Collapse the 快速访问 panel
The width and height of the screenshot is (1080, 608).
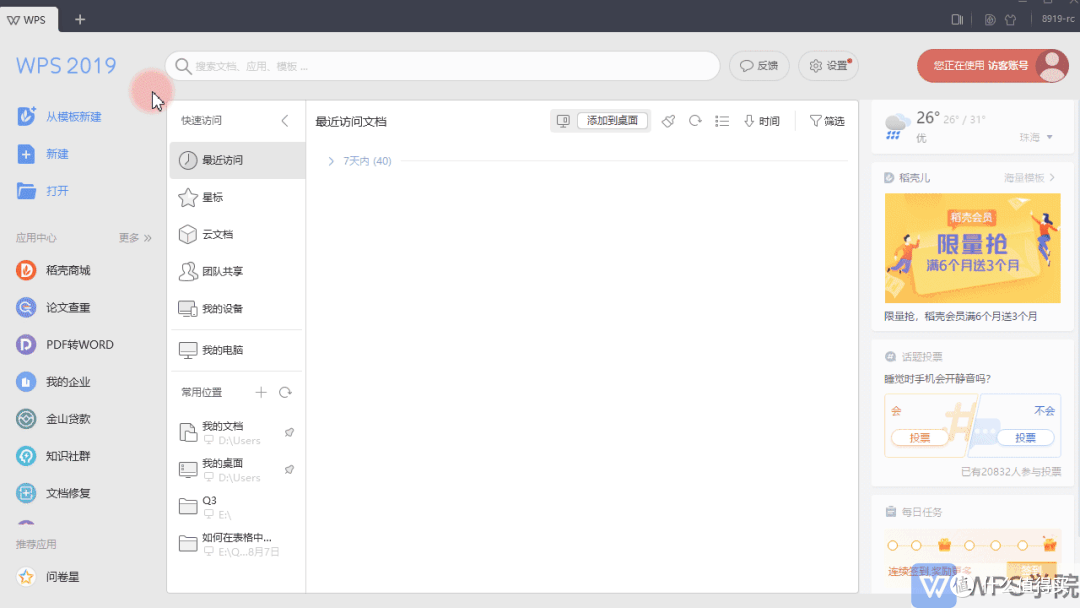coord(285,120)
